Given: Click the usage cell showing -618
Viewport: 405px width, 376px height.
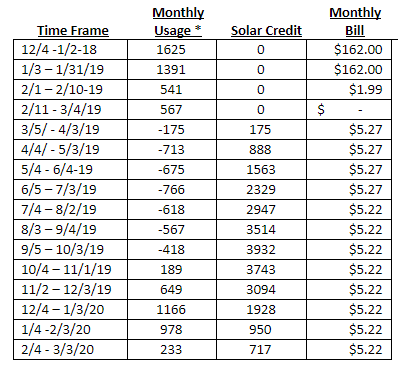Looking at the screenshot, I should (x=172, y=210).
